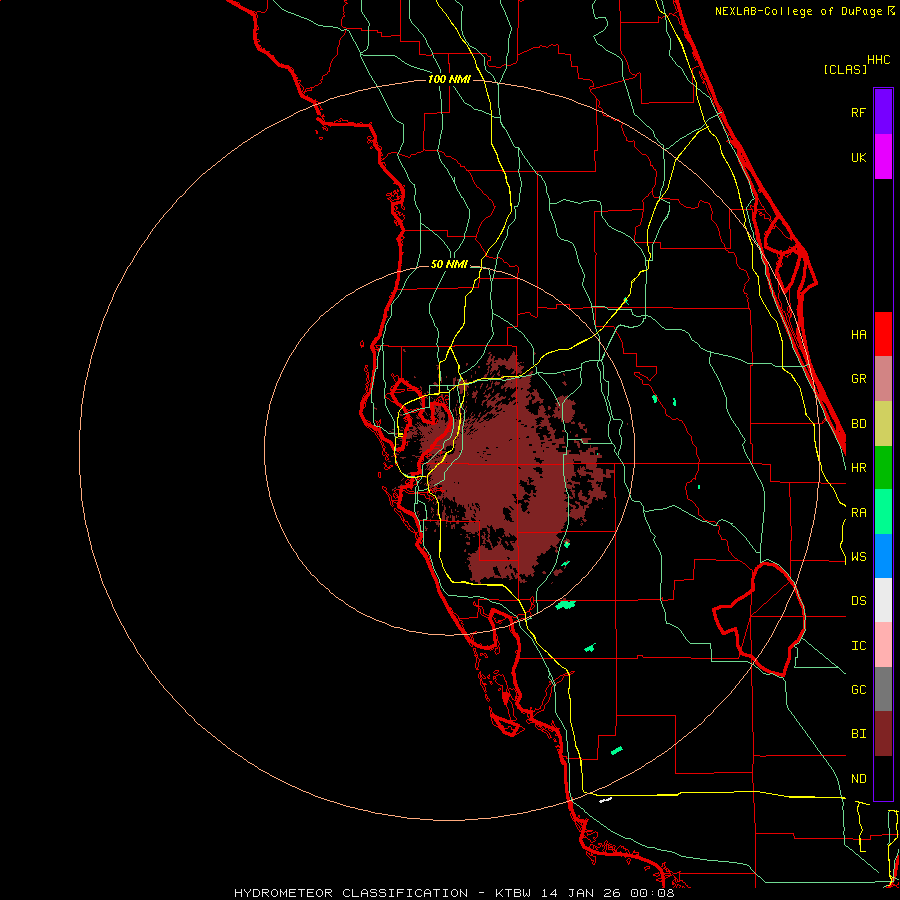Click the HA legend label

pos(858,335)
